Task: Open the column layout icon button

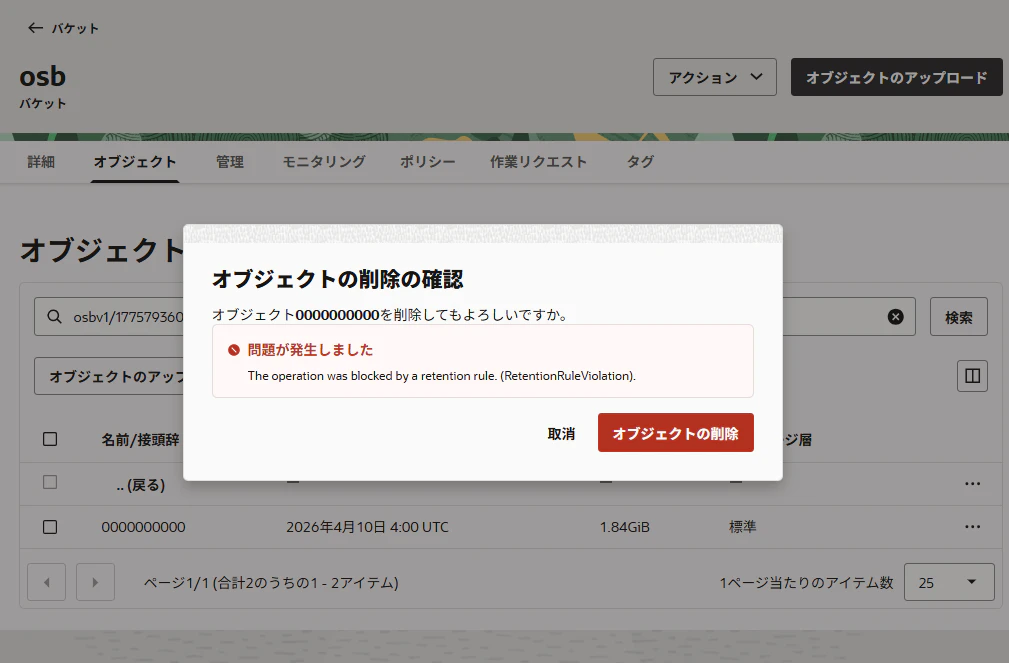Action: click(x=972, y=376)
